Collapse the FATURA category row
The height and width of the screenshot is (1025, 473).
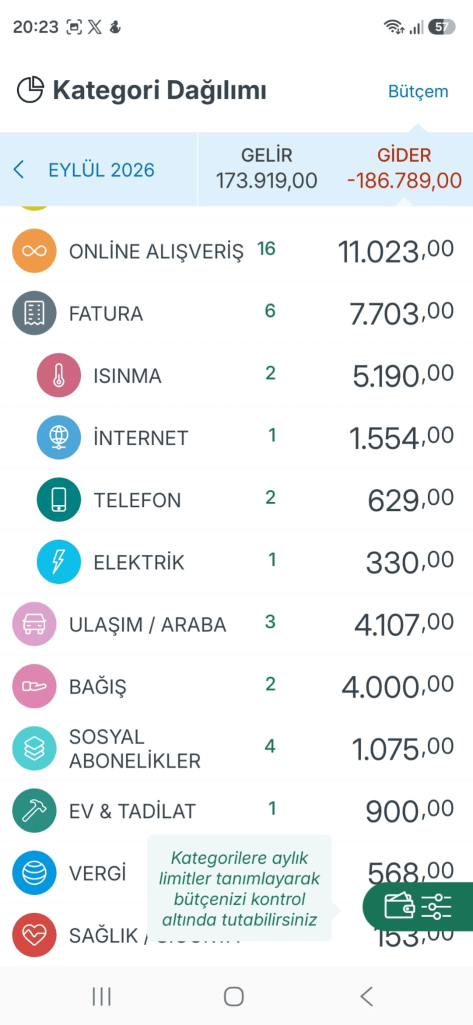[x=236, y=313]
